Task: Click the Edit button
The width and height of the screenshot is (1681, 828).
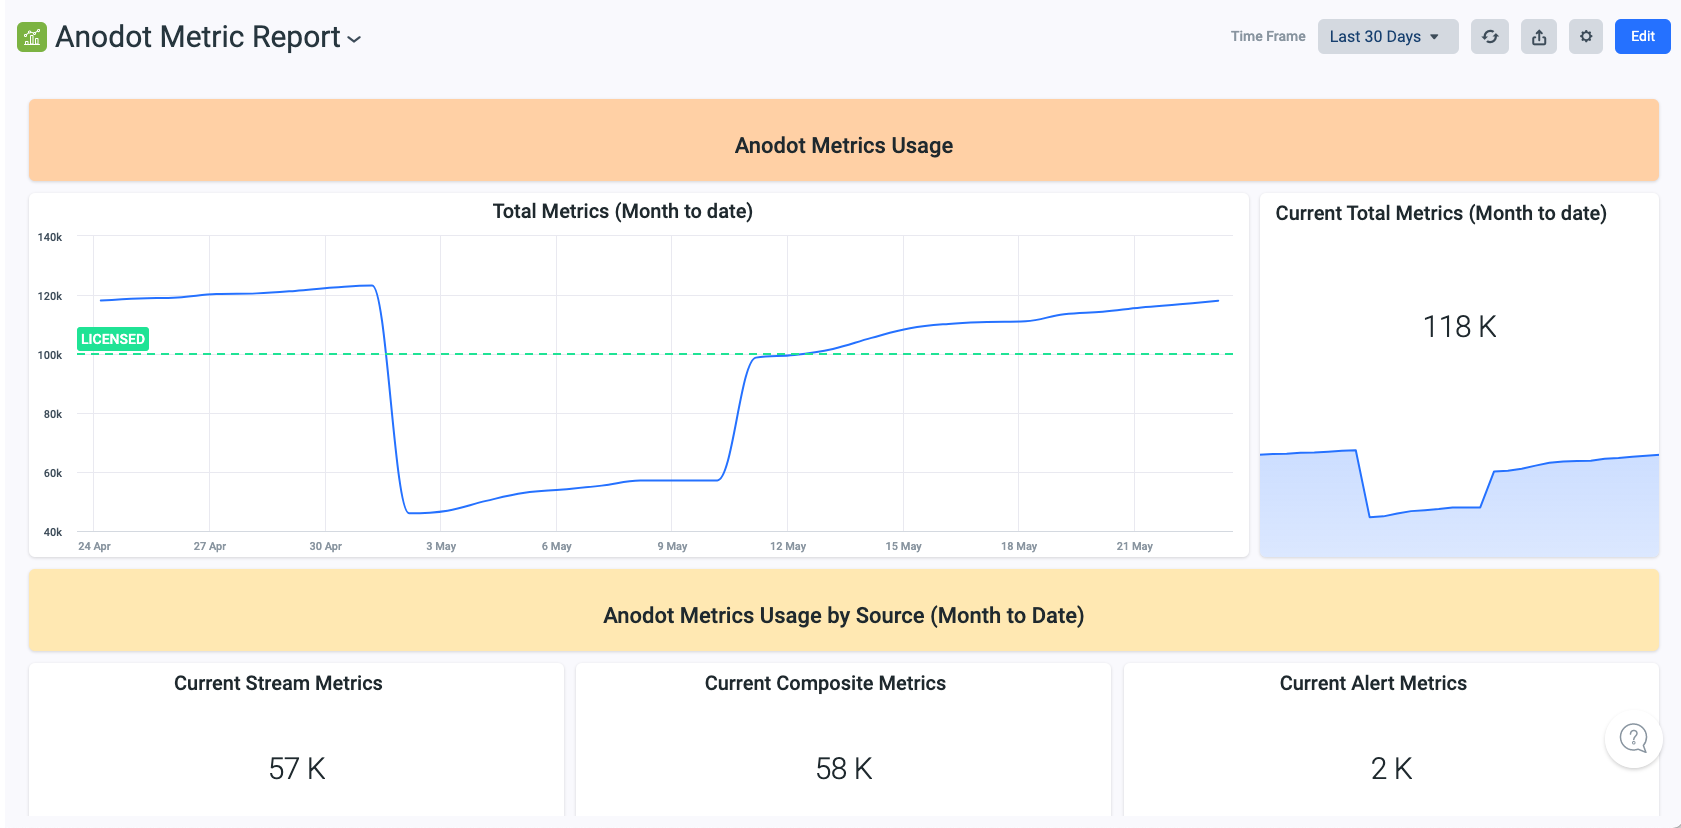Action: pos(1642,37)
